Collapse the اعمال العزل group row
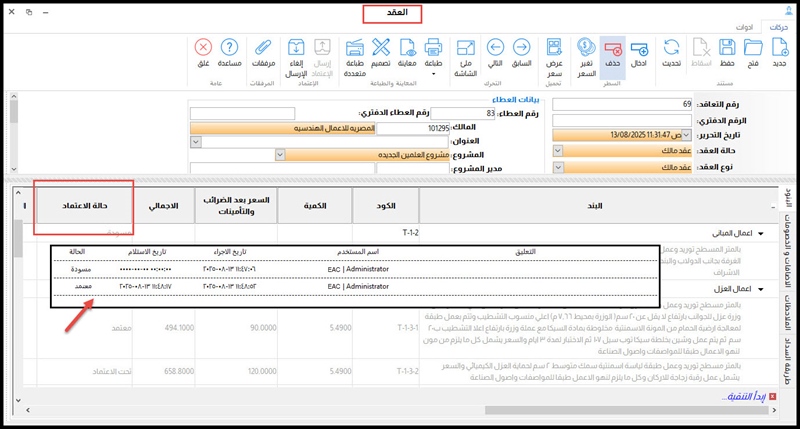 tap(760, 289)
